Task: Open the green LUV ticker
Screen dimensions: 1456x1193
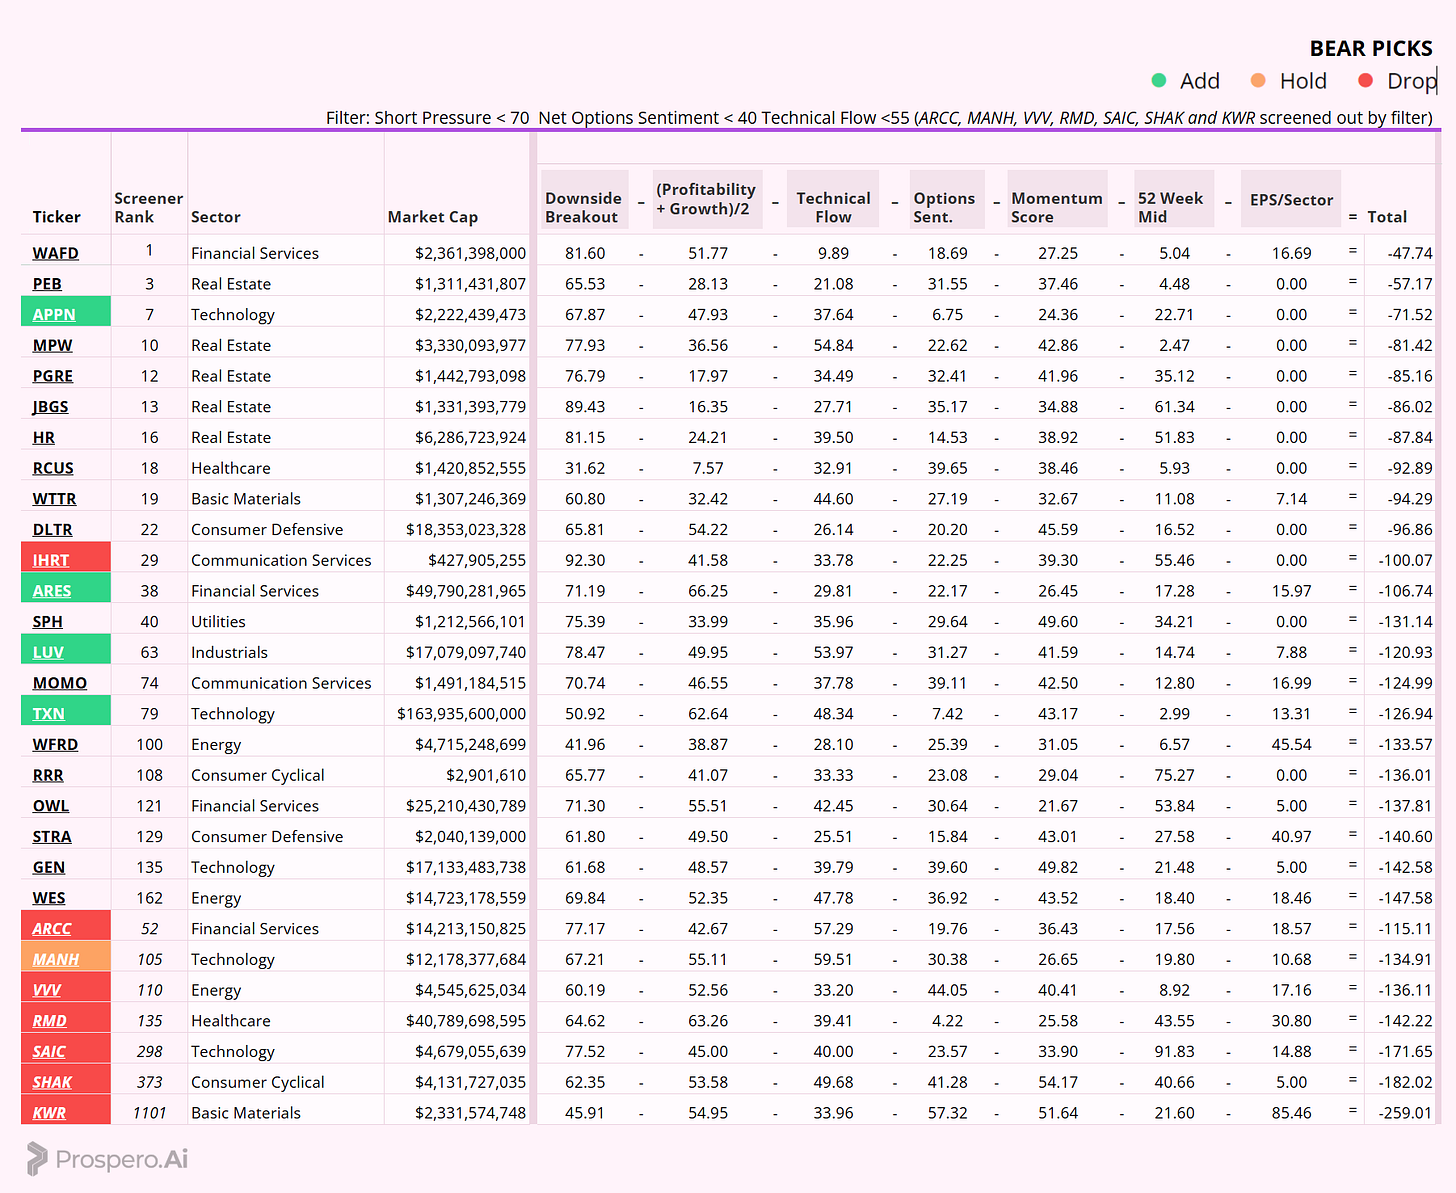Action: pos(48,652)
